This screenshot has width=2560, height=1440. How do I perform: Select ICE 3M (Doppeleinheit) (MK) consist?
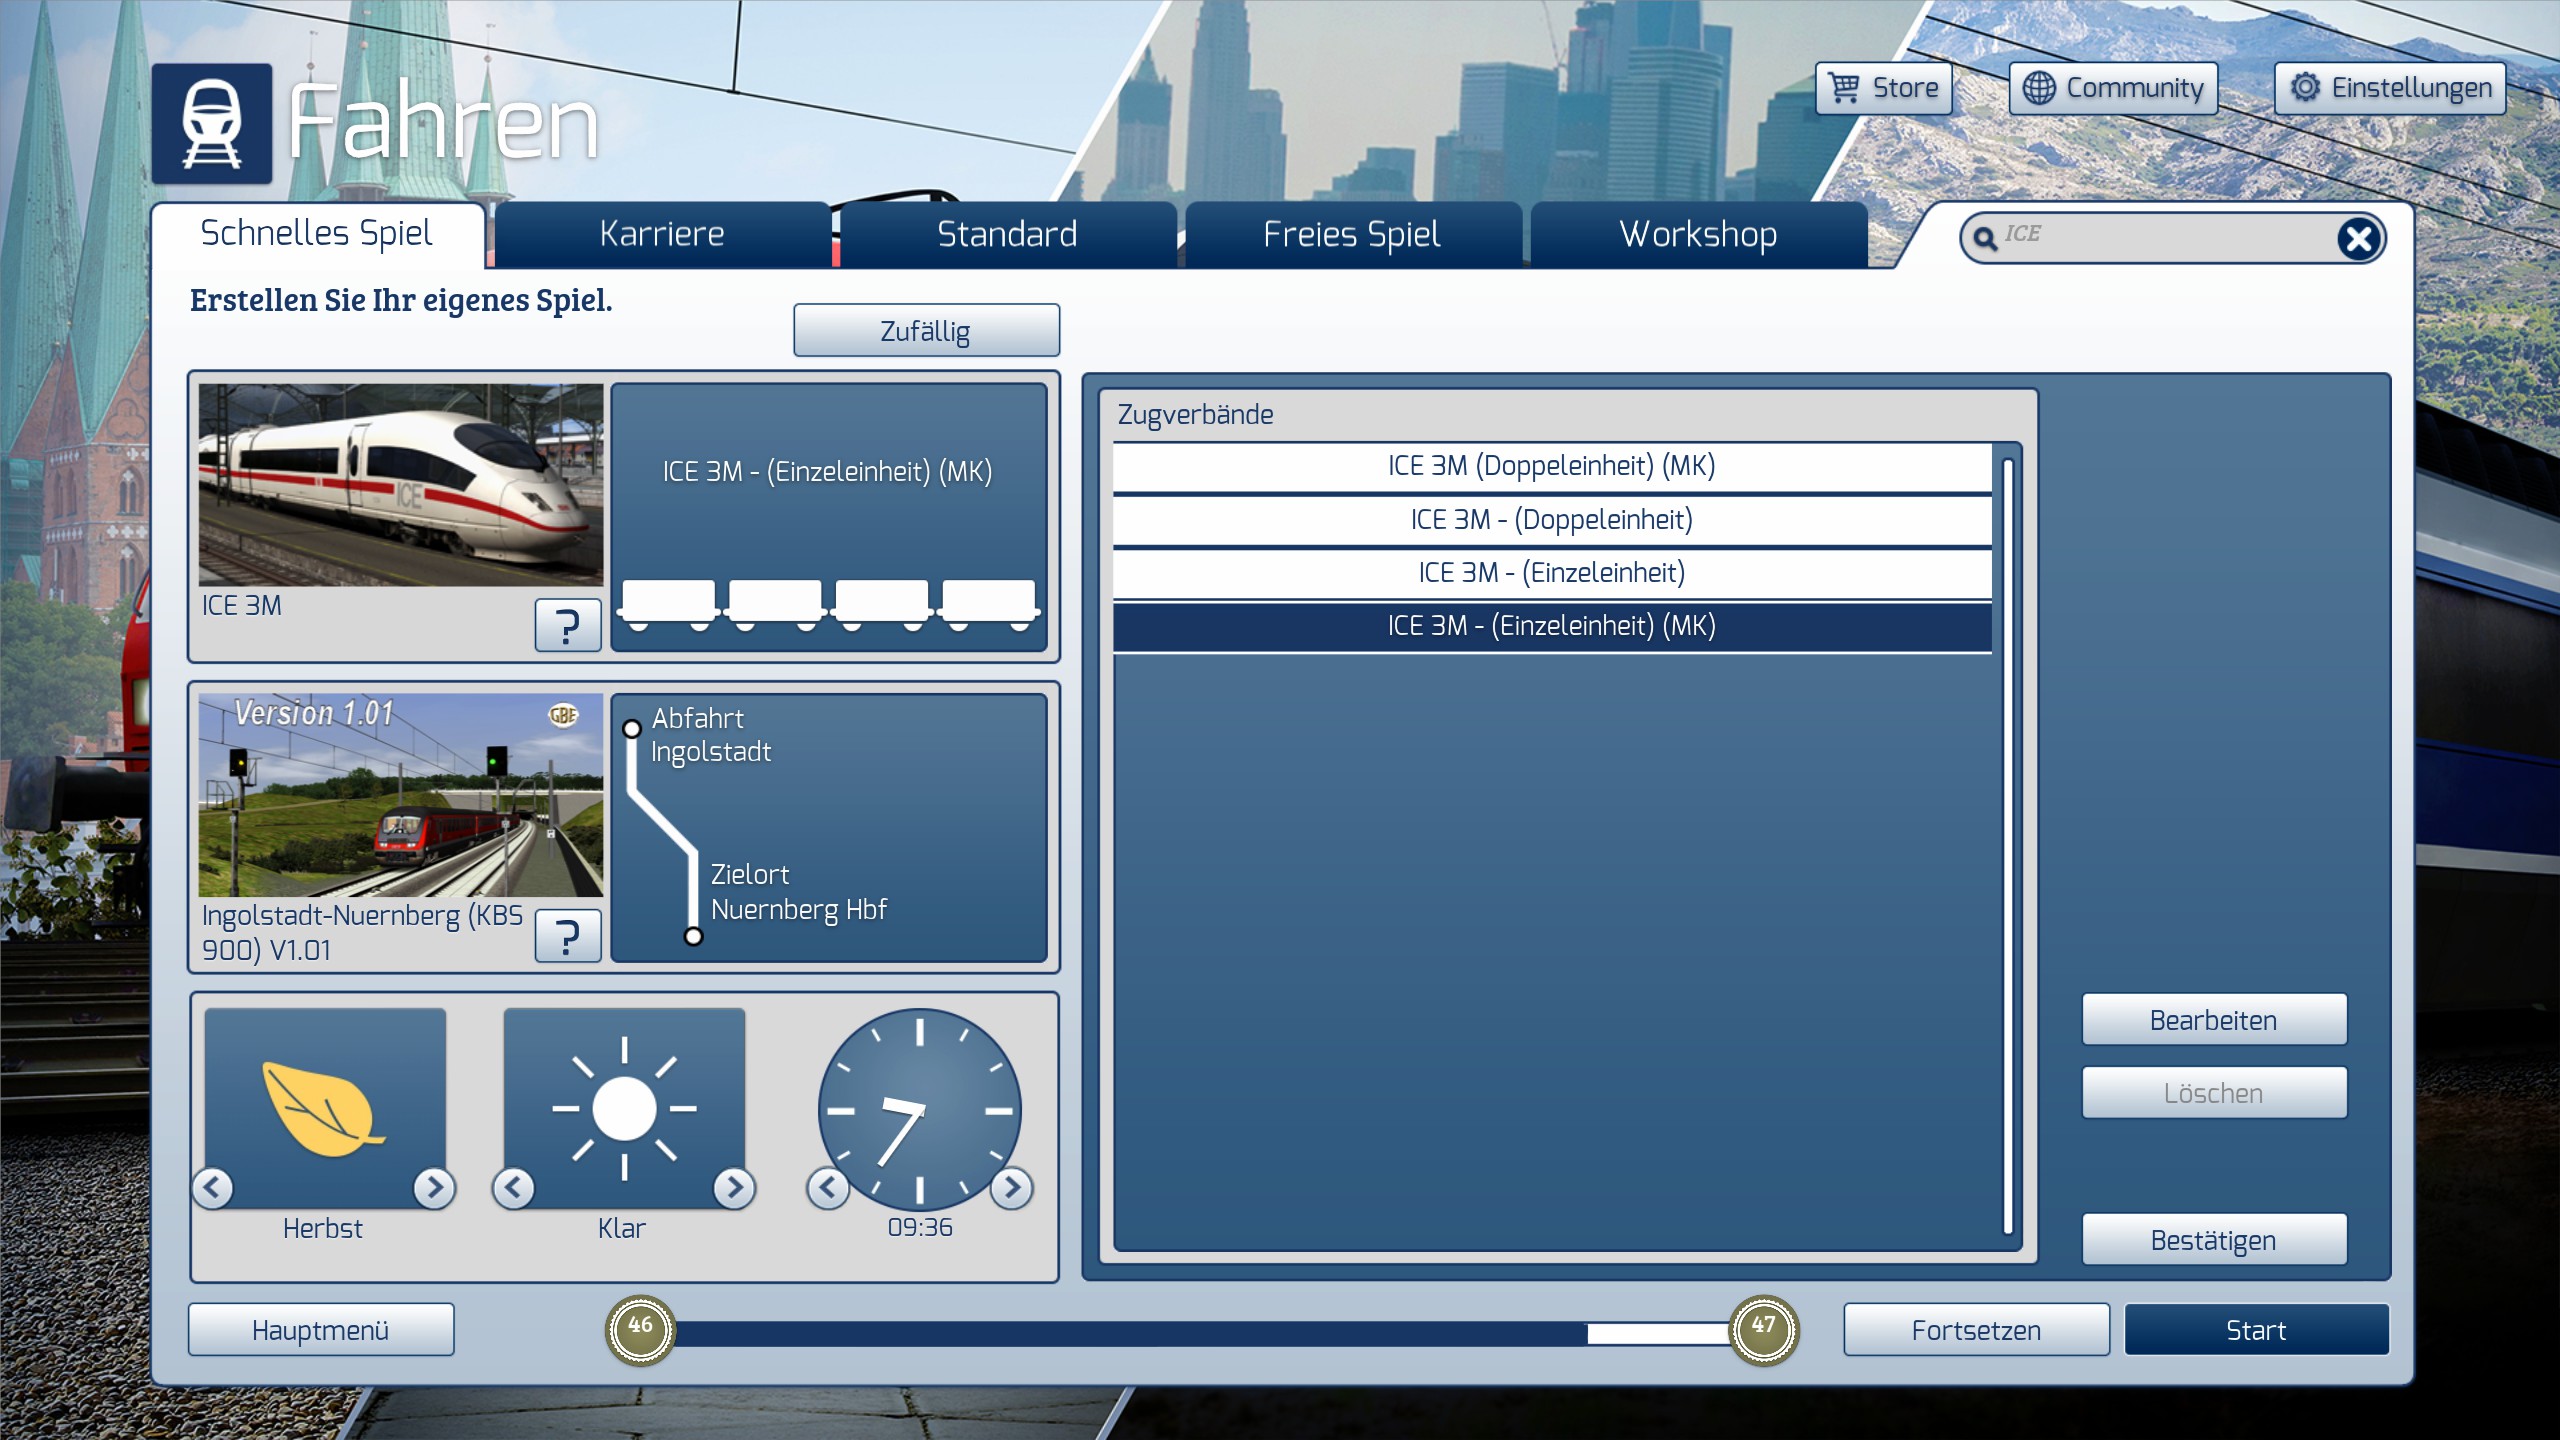[x=1551, y=466]
